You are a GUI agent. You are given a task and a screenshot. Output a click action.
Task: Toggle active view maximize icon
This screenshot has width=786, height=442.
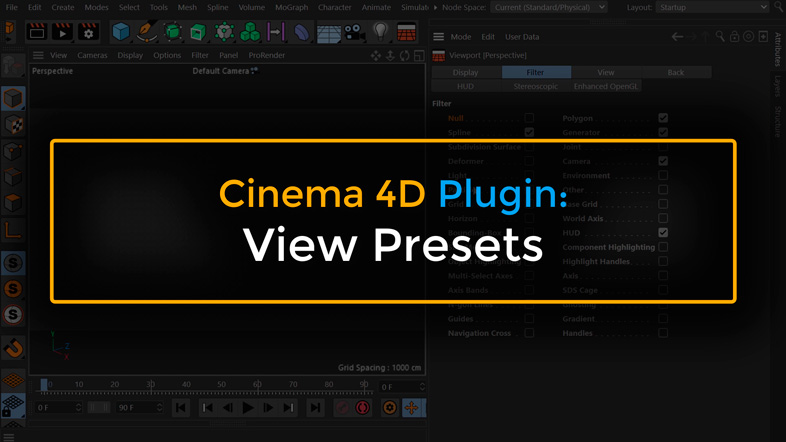click(419, 56)
